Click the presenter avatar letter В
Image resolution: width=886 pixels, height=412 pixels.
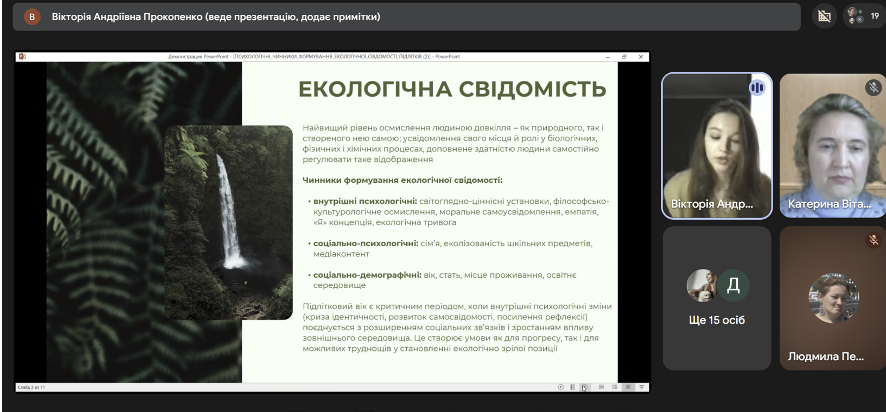click(x=32, y=17)
